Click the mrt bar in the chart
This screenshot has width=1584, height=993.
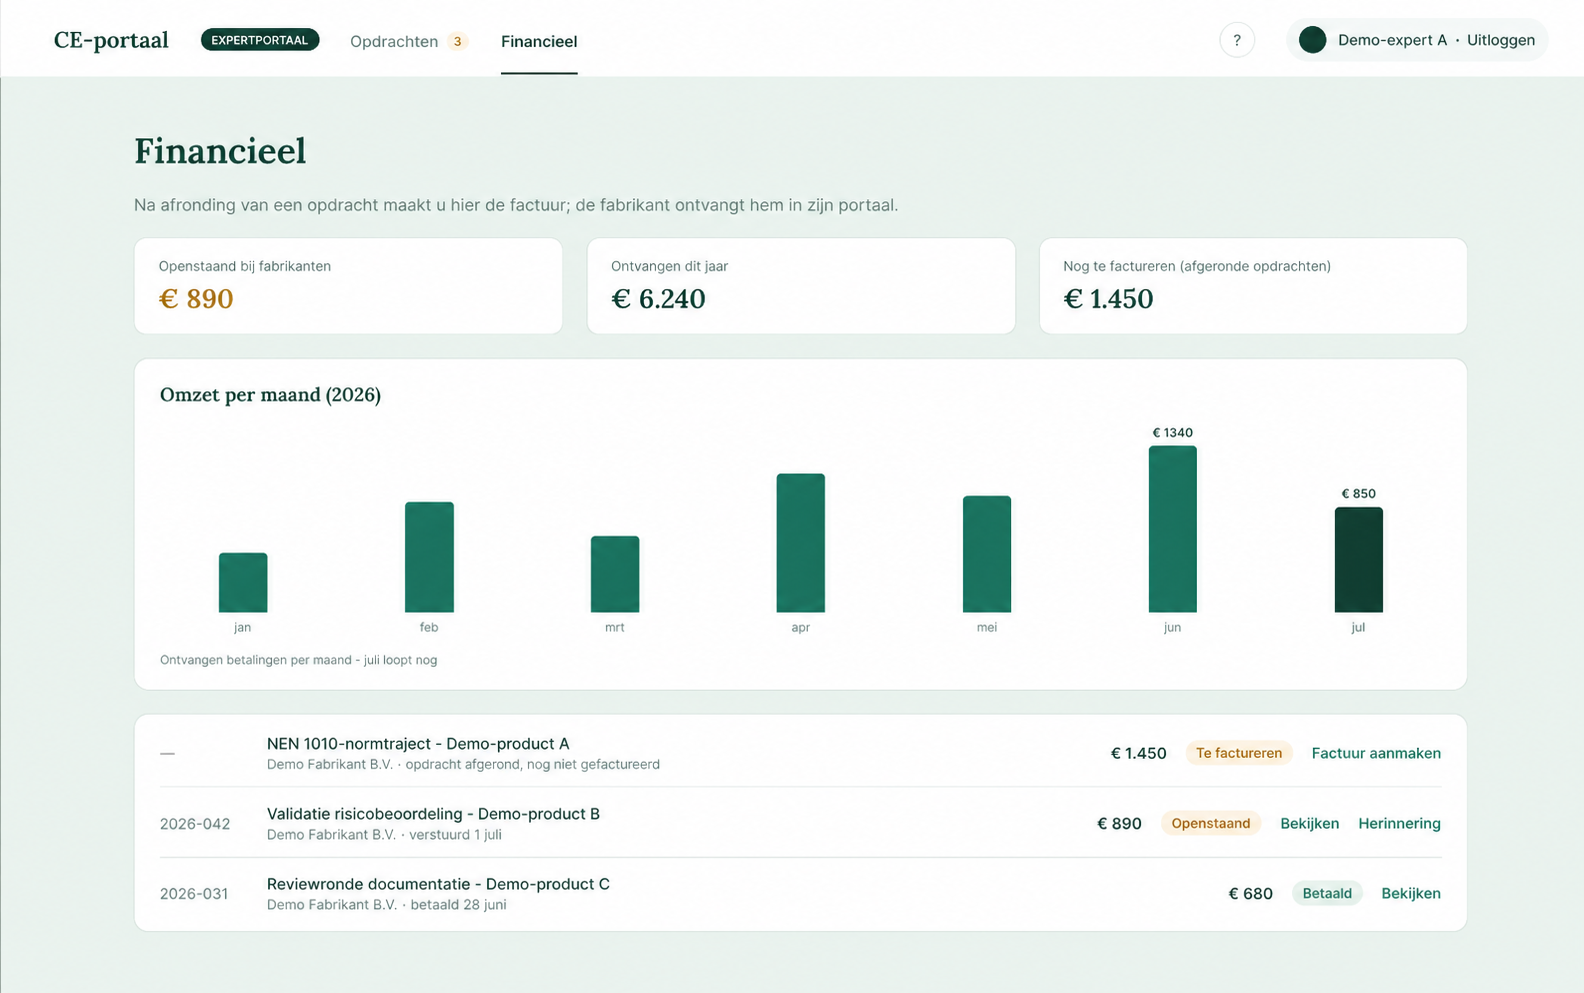[x=615, y=574]
